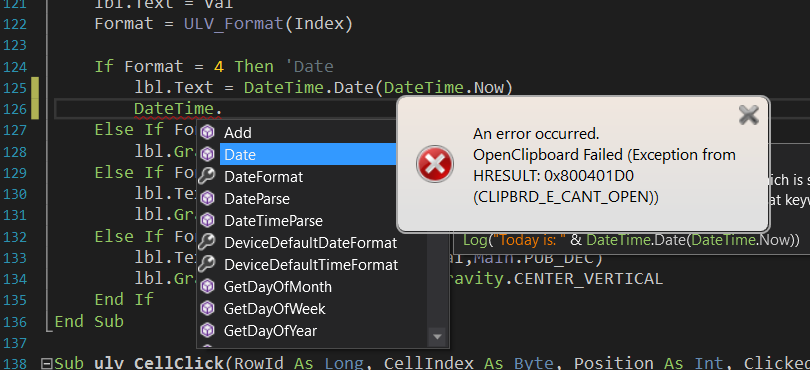Click the red error icon in dialog
Image resolution: width=810 pixels, height=370 pixels.
(x=435, y=164)
